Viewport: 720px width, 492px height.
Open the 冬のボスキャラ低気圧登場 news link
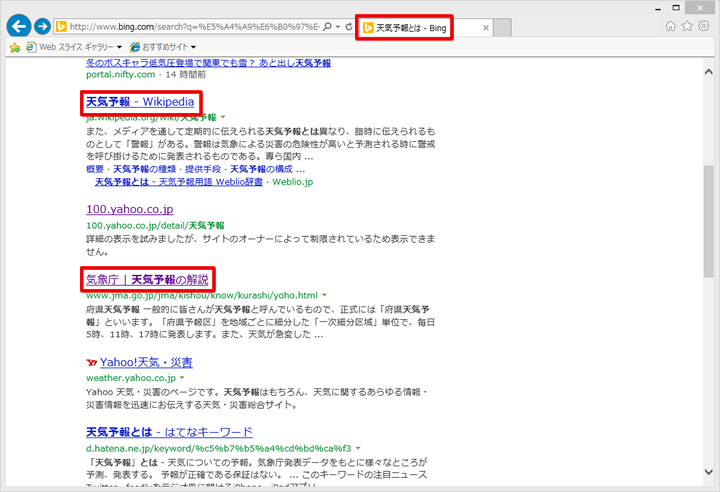point(208,62)
